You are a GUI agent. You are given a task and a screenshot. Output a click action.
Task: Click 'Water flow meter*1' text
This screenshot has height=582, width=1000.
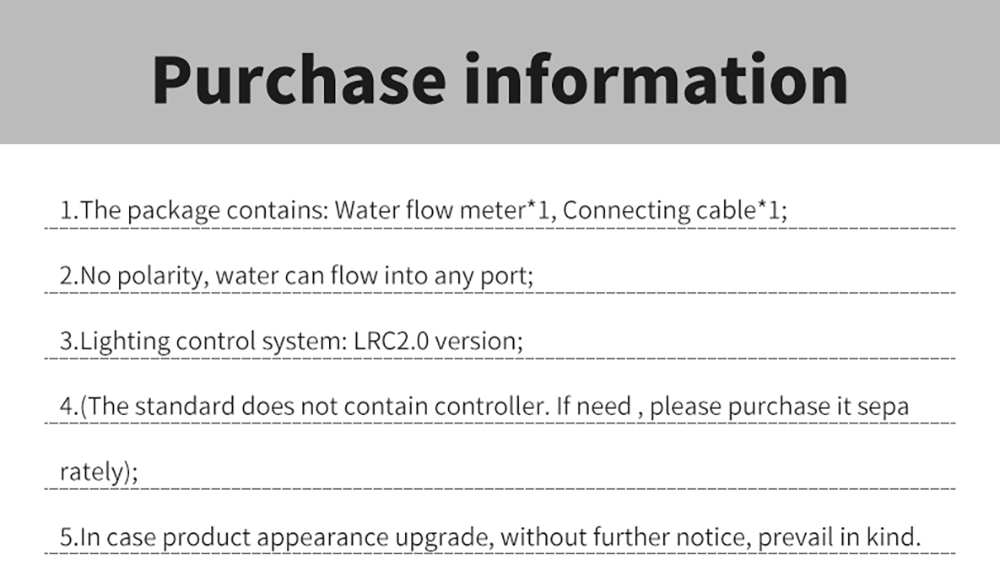pos(441,210)
